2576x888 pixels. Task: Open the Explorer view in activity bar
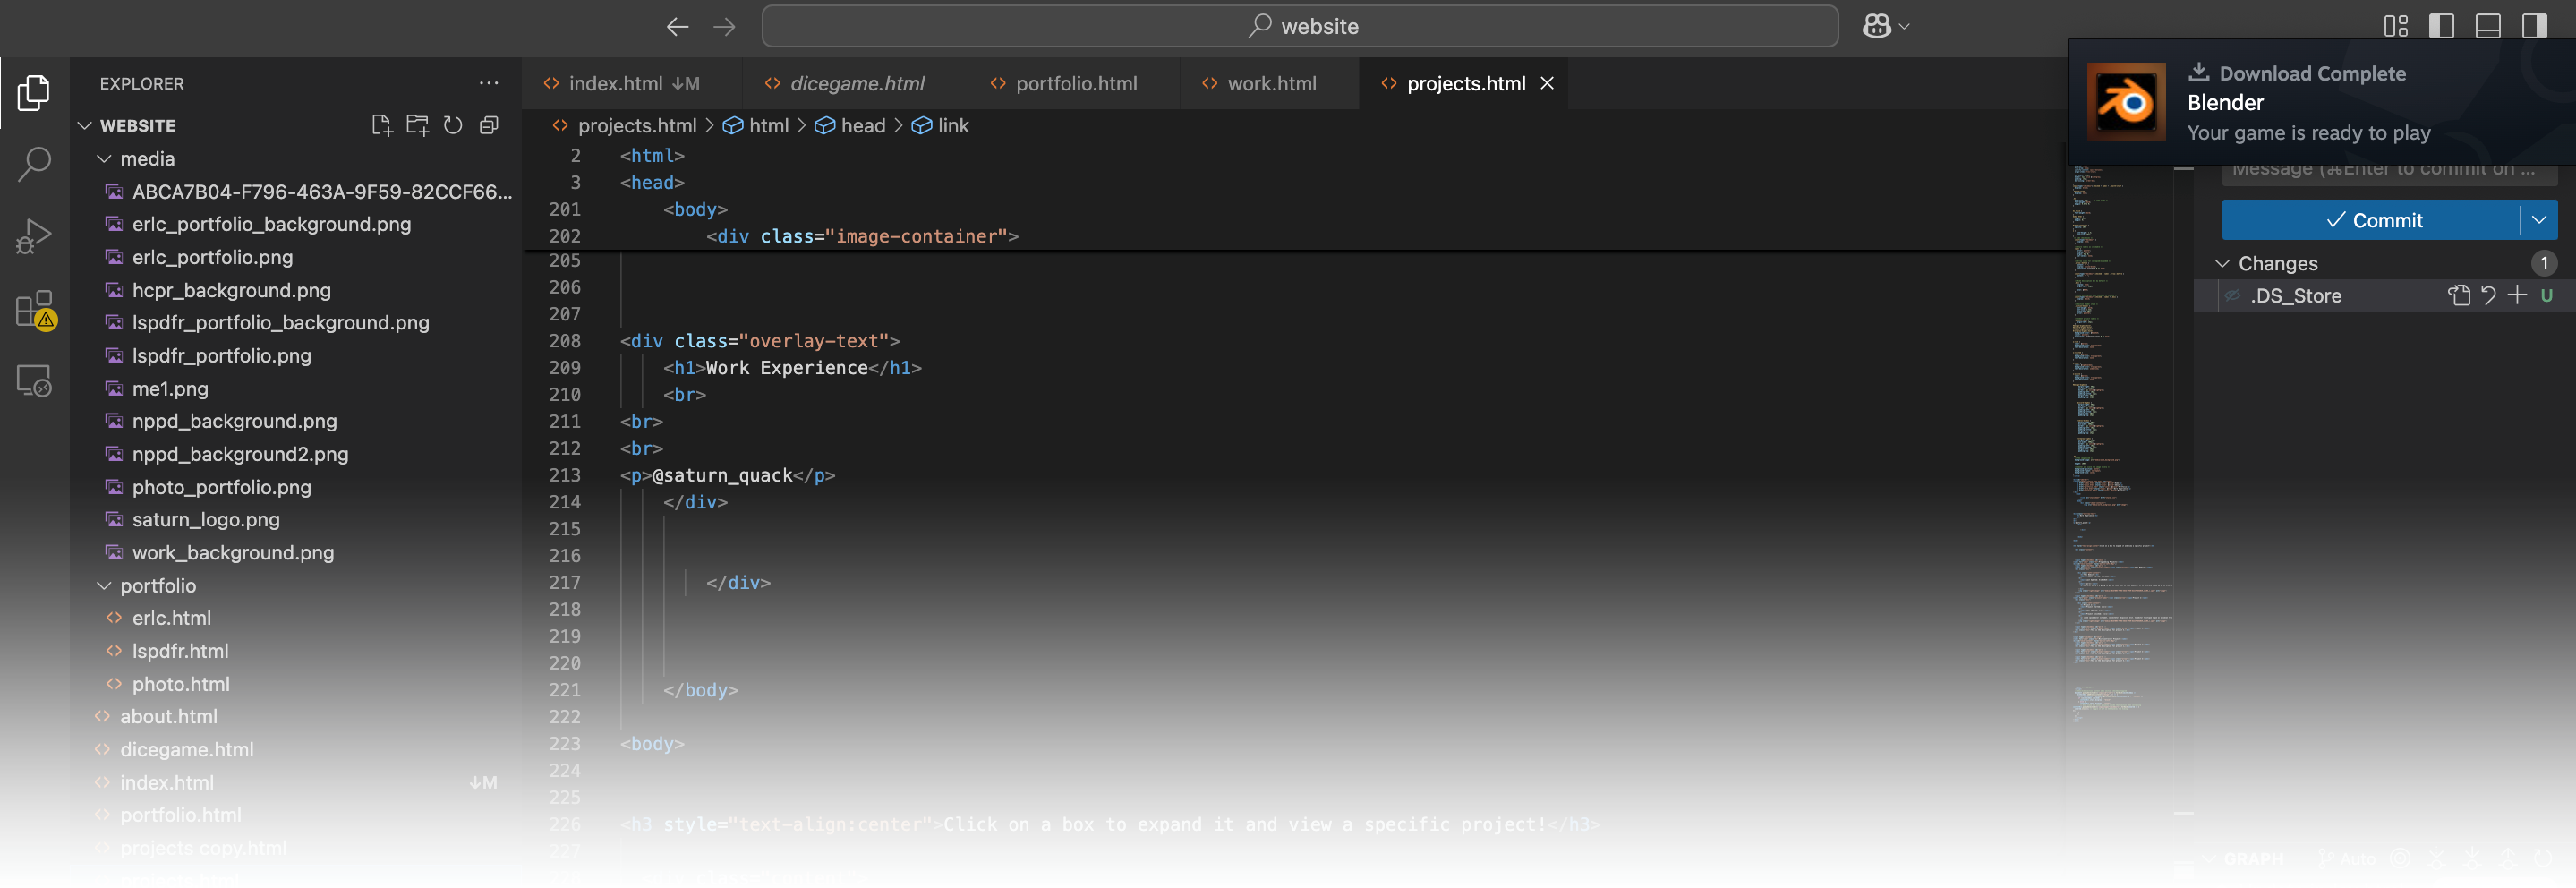(34, 92)
